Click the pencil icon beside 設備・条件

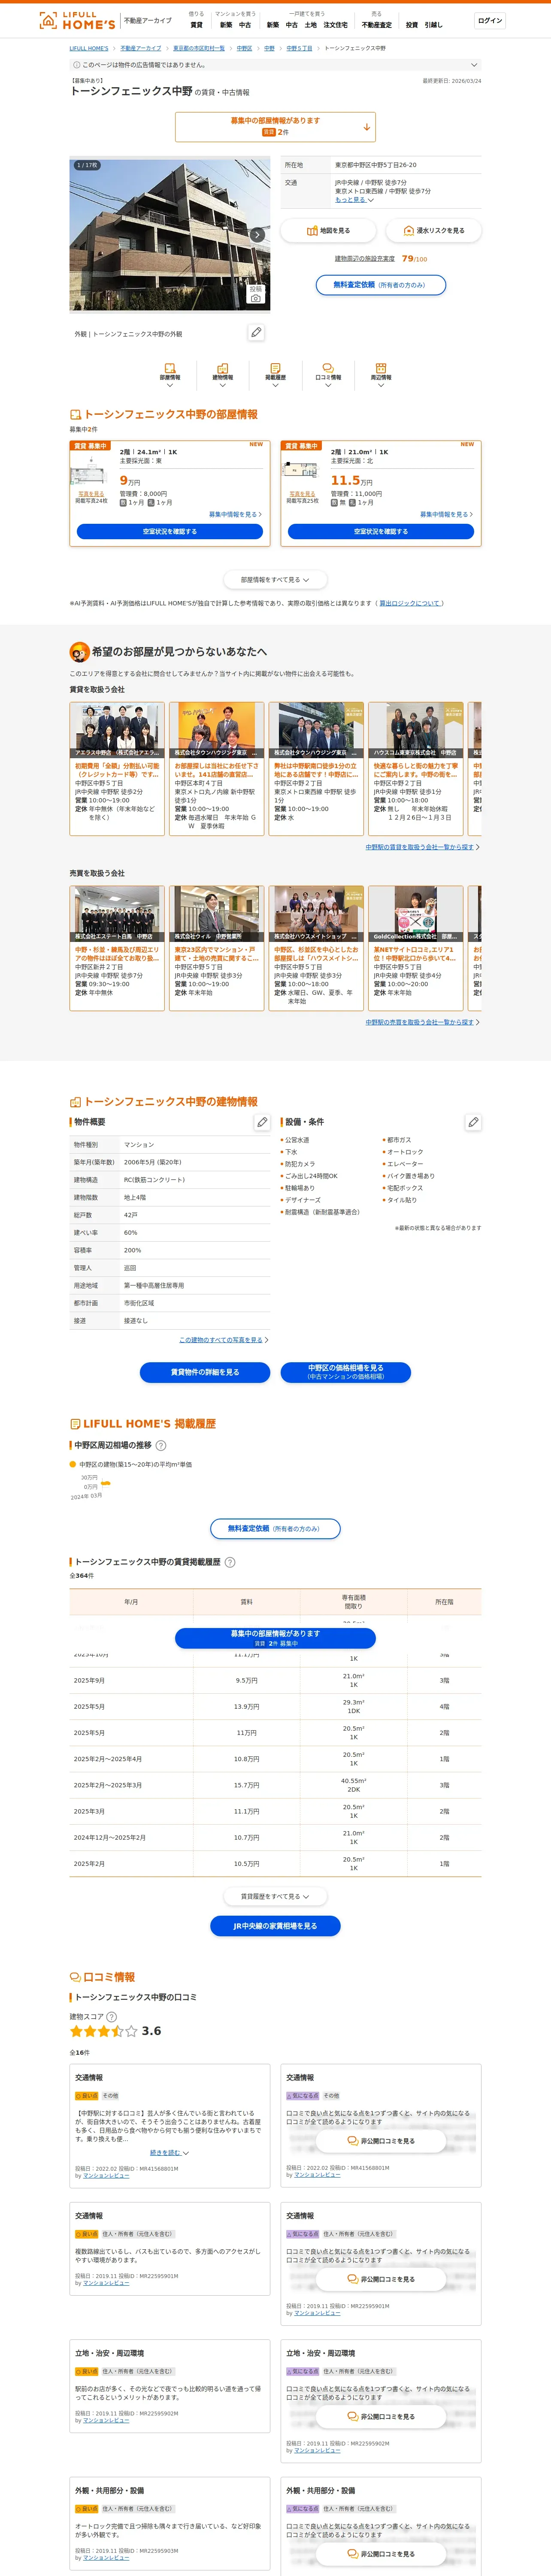point(473,1122)
